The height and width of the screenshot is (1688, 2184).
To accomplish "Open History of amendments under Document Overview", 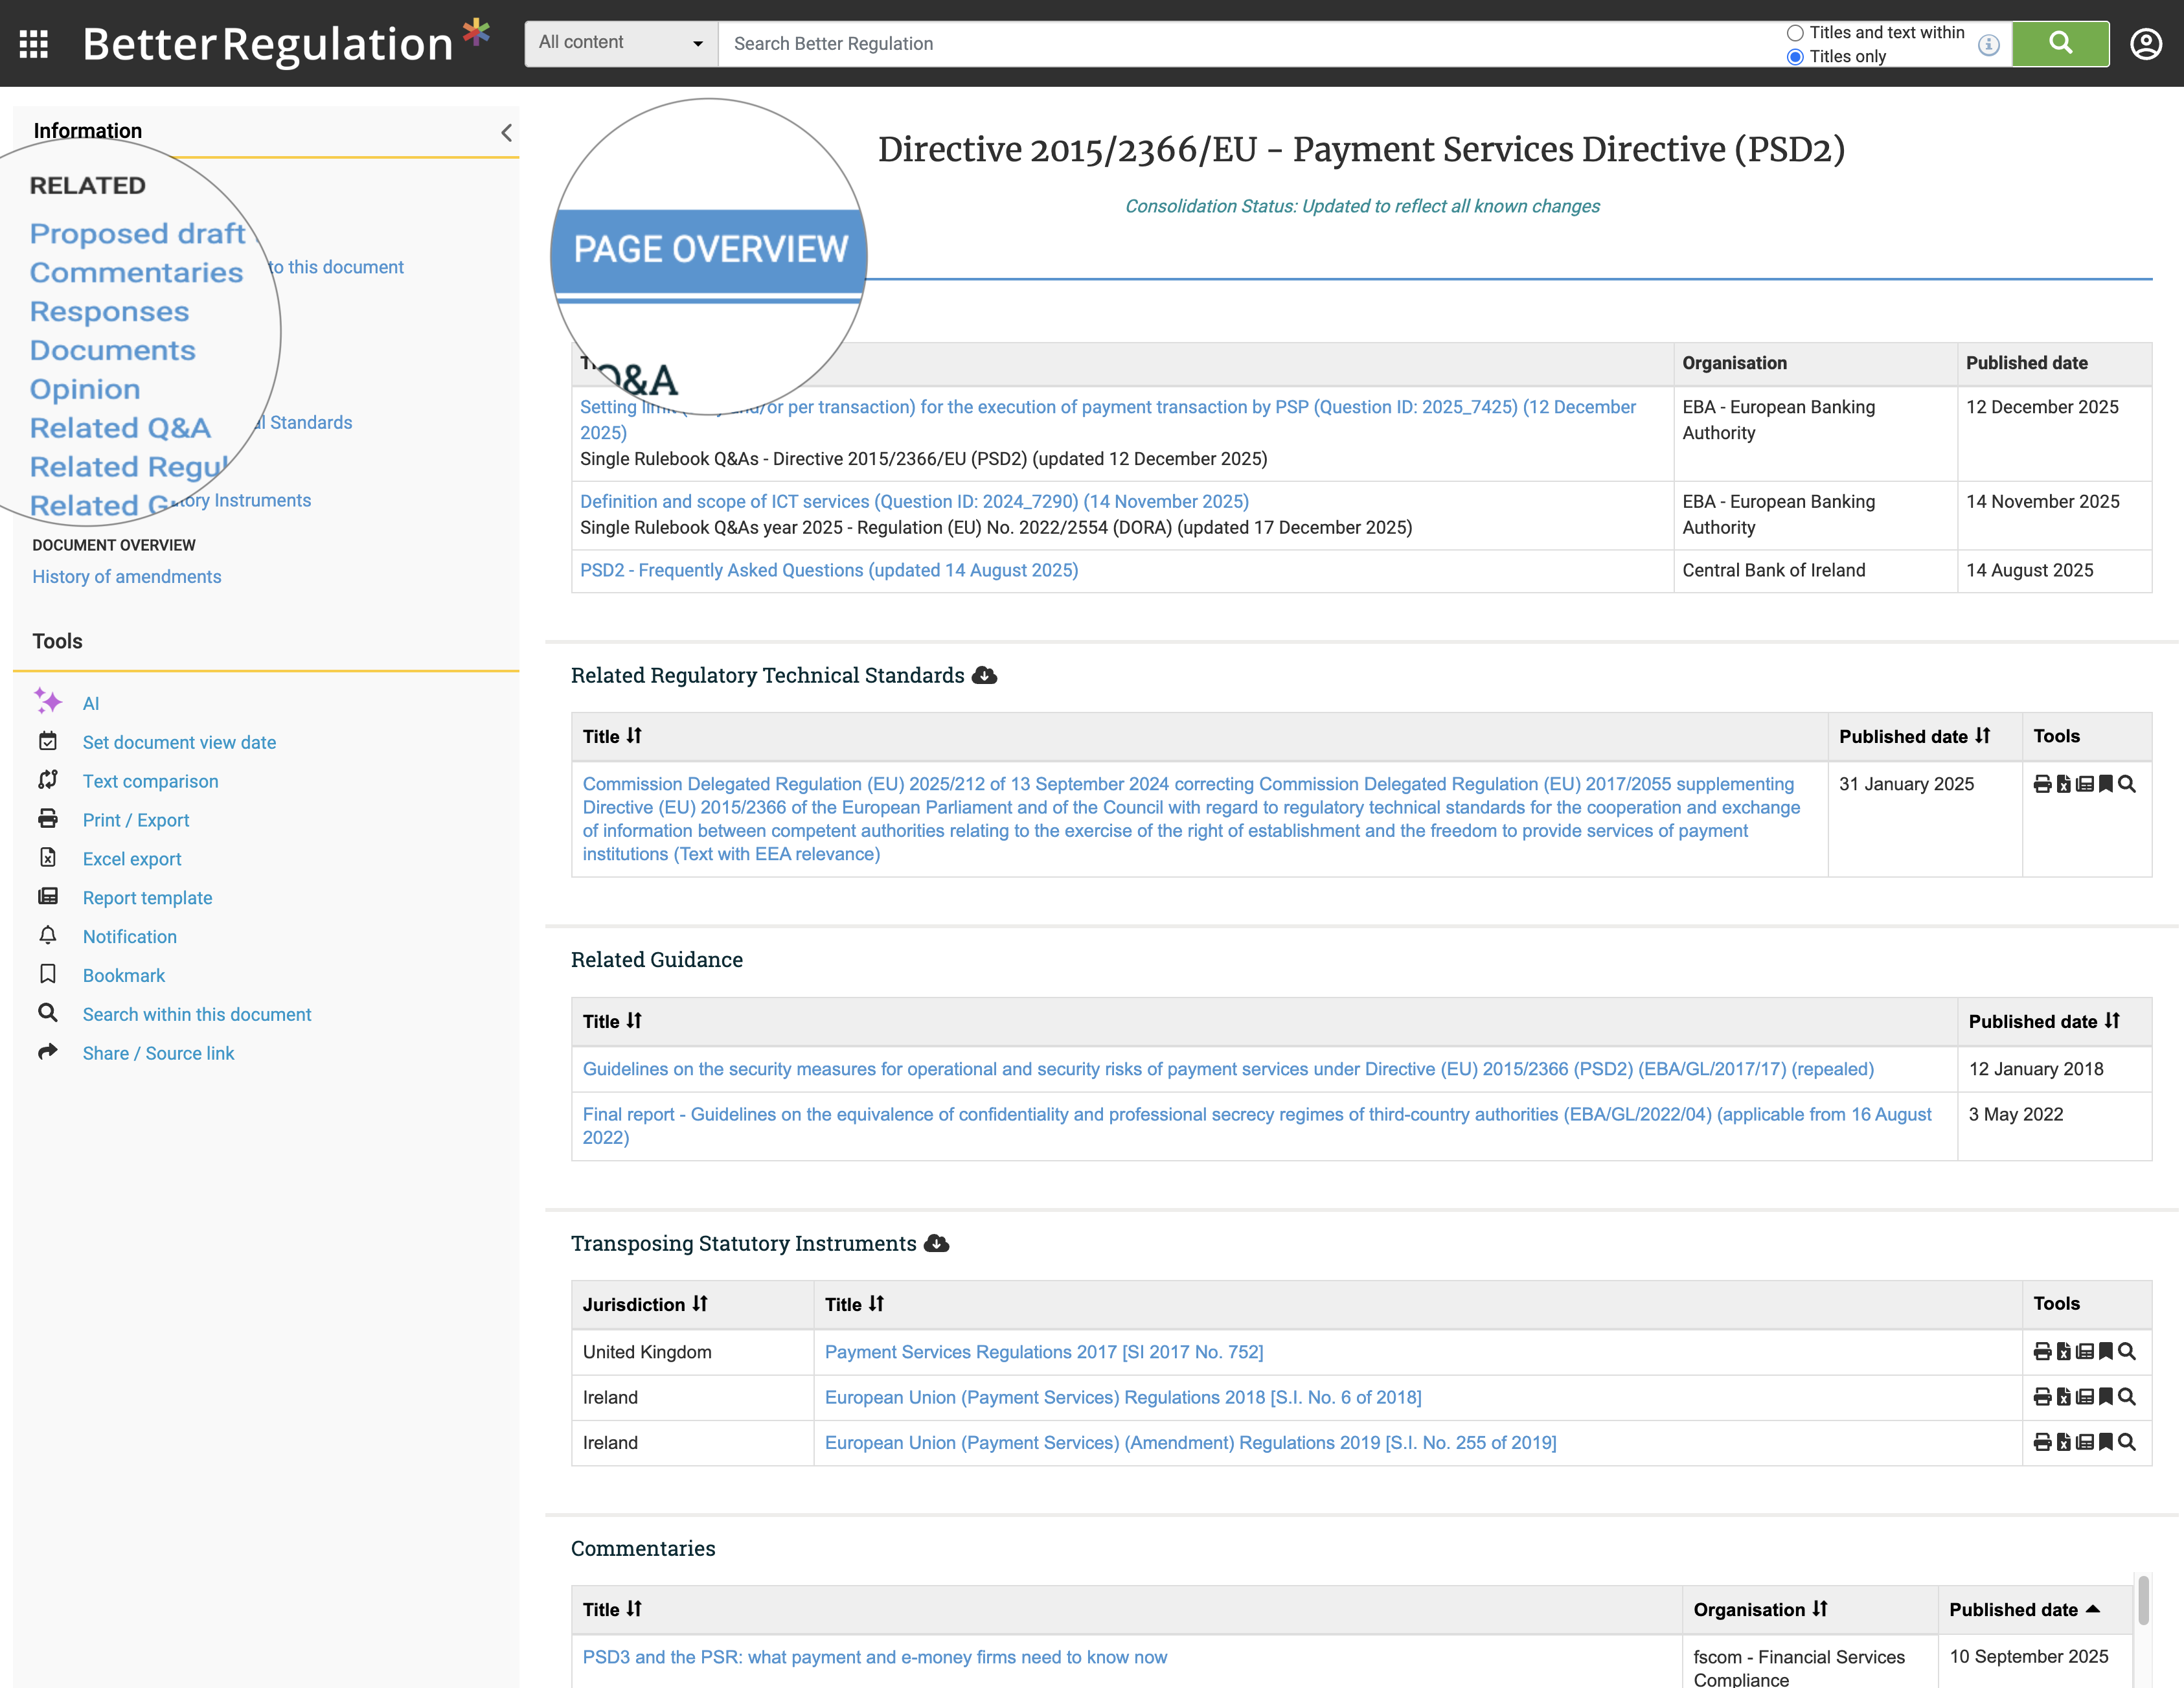I will (x=126, y=576).
